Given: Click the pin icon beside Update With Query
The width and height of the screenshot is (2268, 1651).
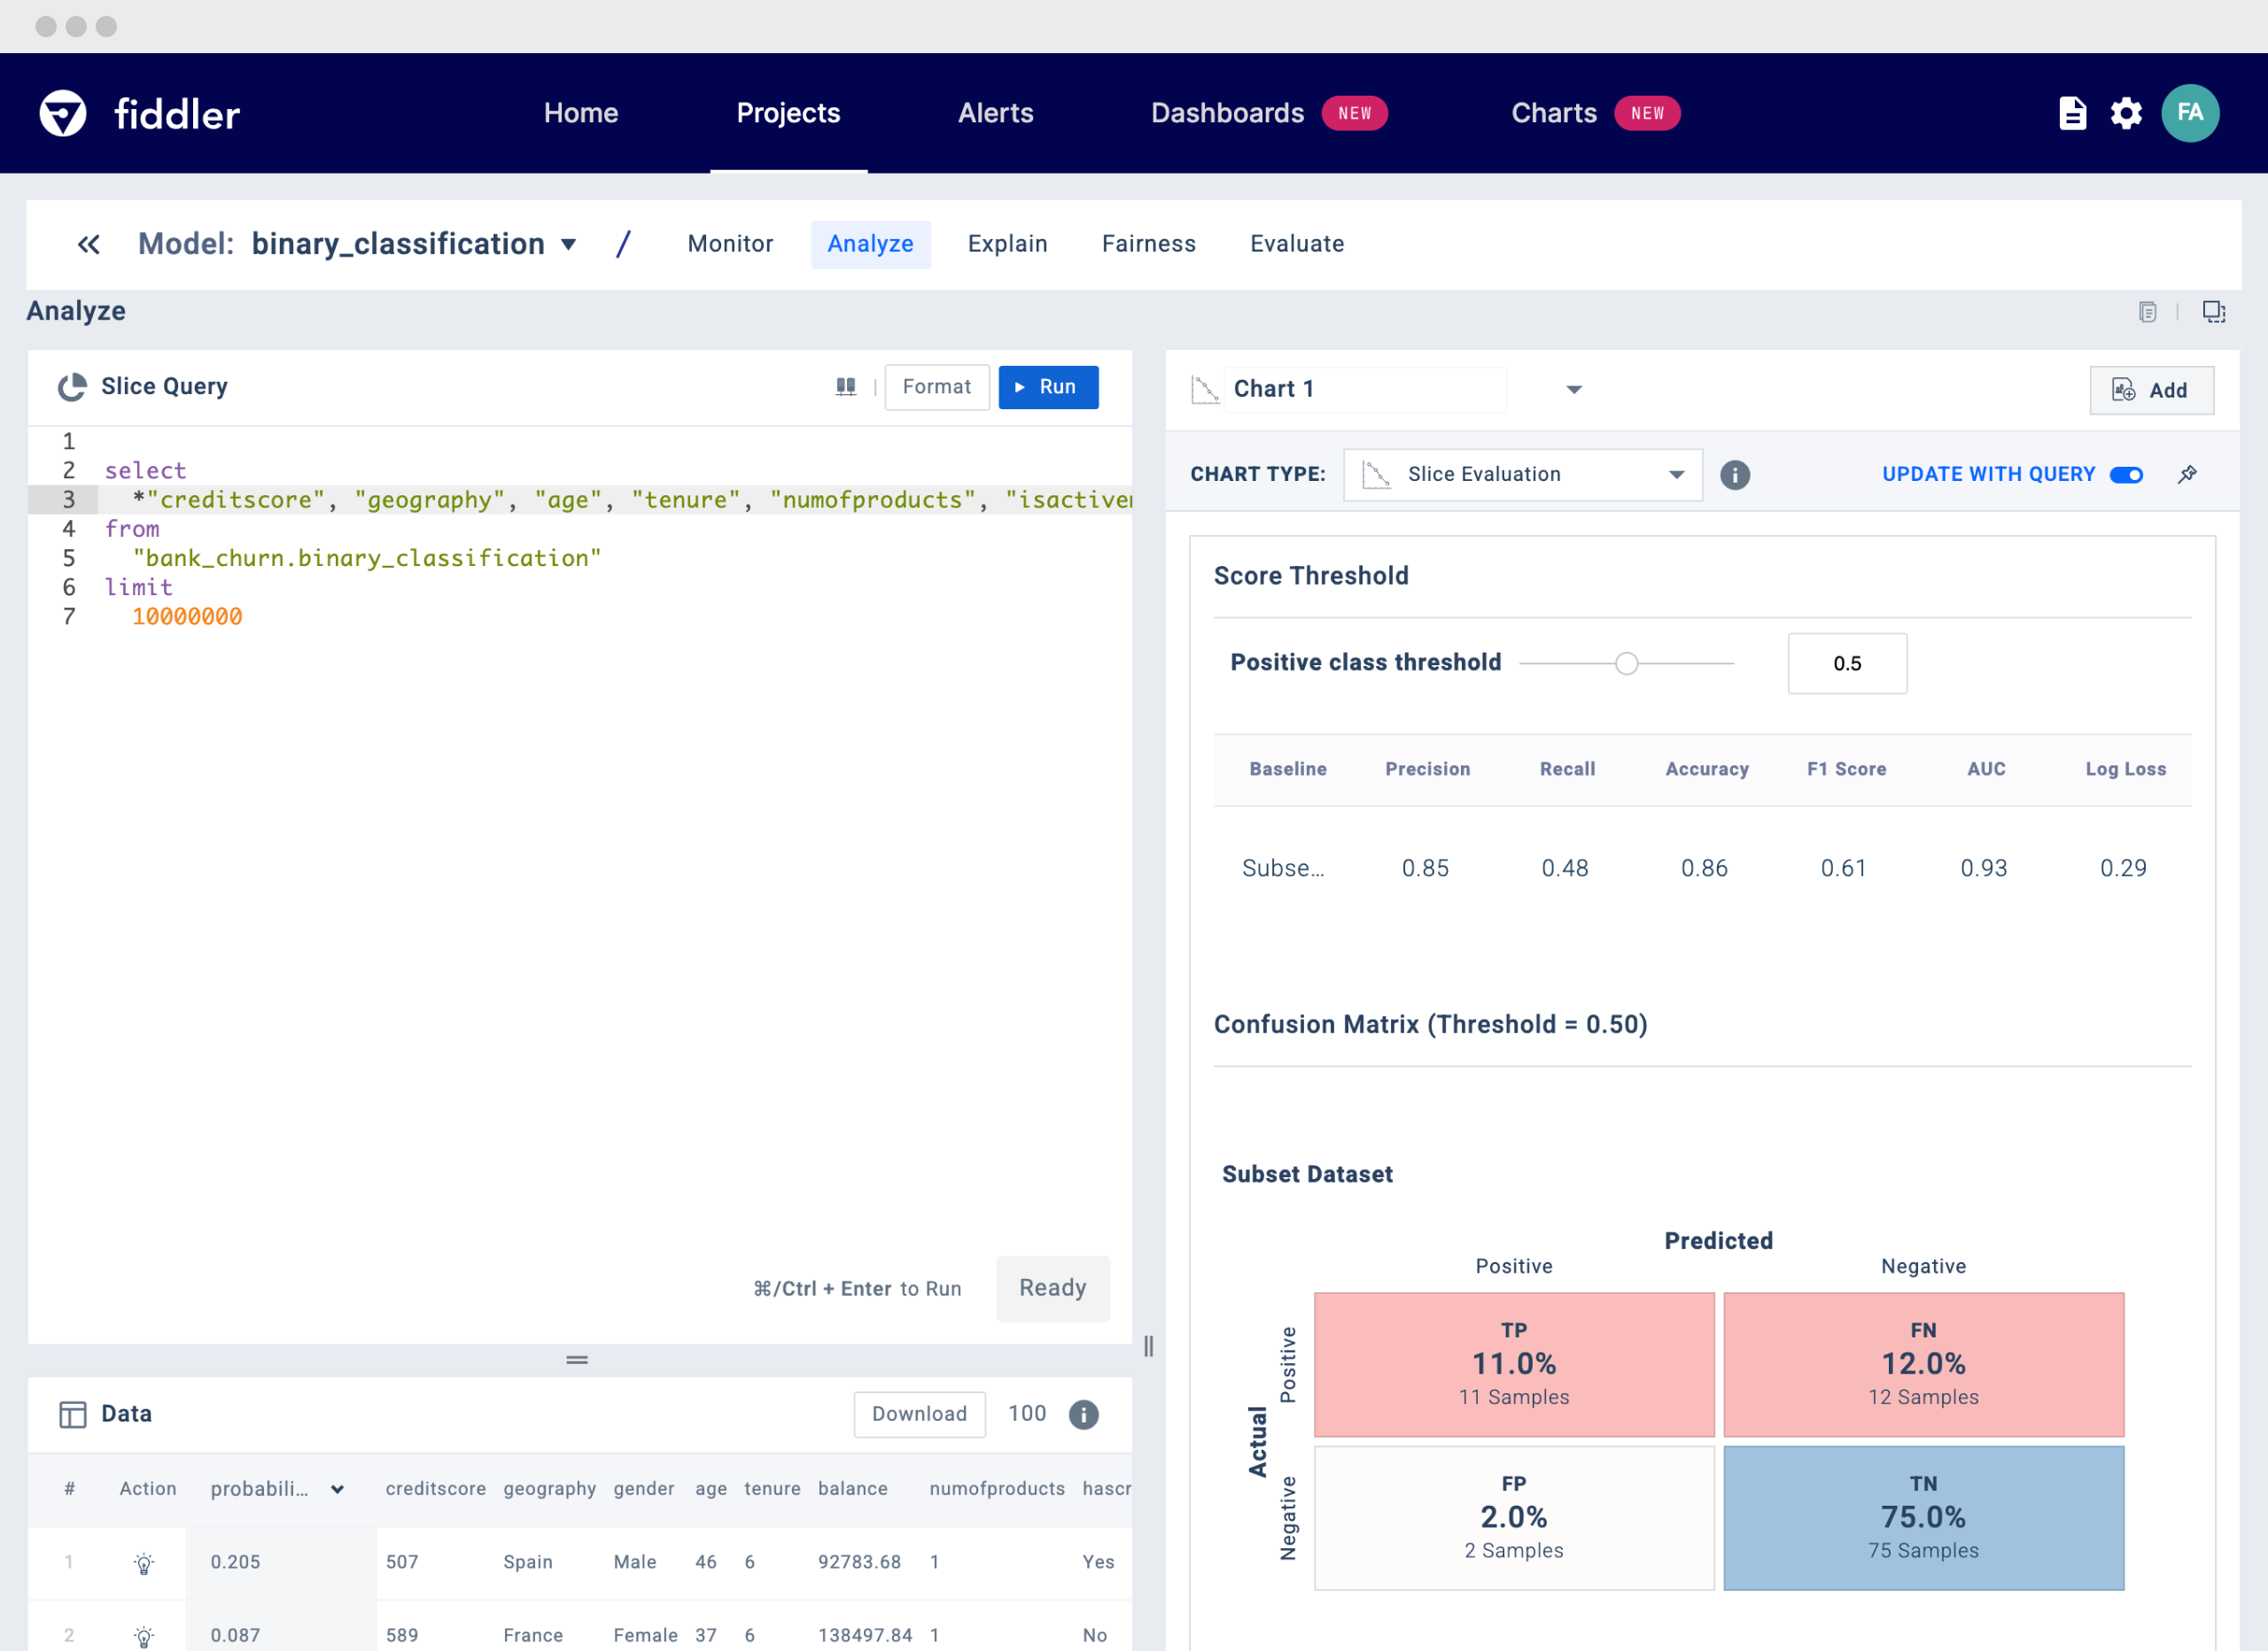Looking at the screenshot, I should pyautogui.click(x=2187, y=474).
